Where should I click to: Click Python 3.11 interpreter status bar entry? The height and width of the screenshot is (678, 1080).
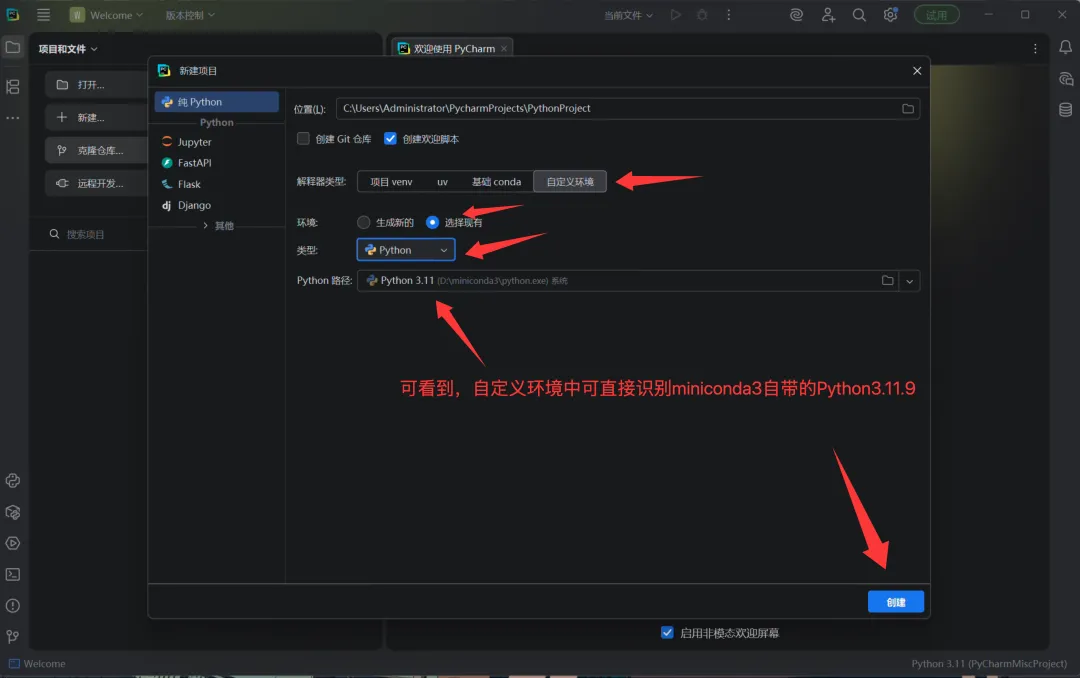point(989,664)
